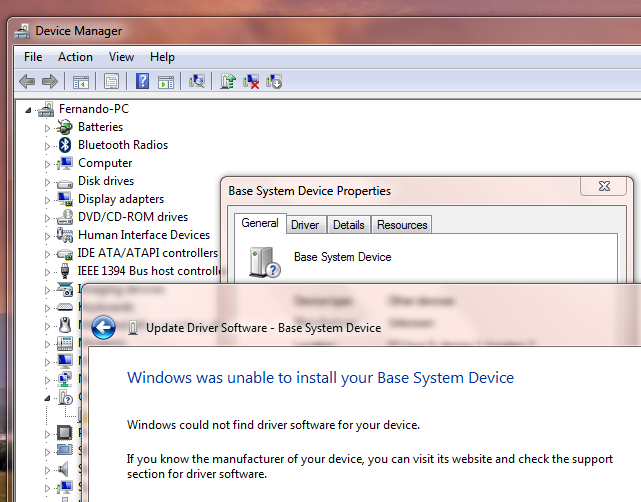Select Disk drives tree label
The height and width of the screenshot is (502, 641).
(x=106, y=181)
